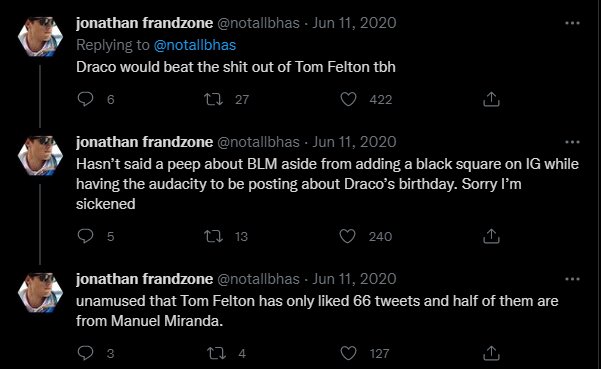Like the tweet with 127 likes

point(348,353)
